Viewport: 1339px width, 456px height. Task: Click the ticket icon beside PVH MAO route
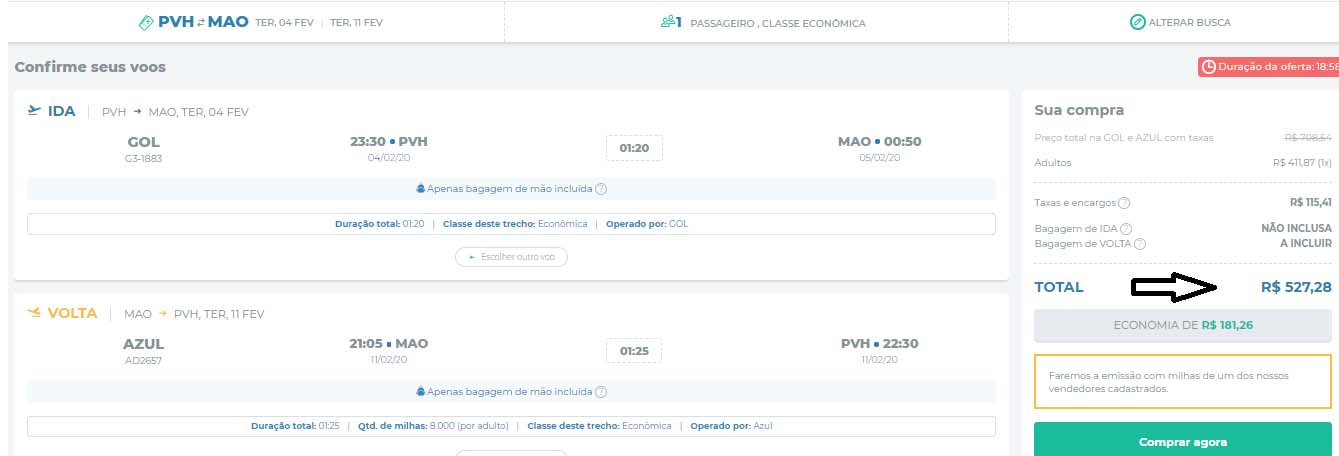click(x=145, y=22)
